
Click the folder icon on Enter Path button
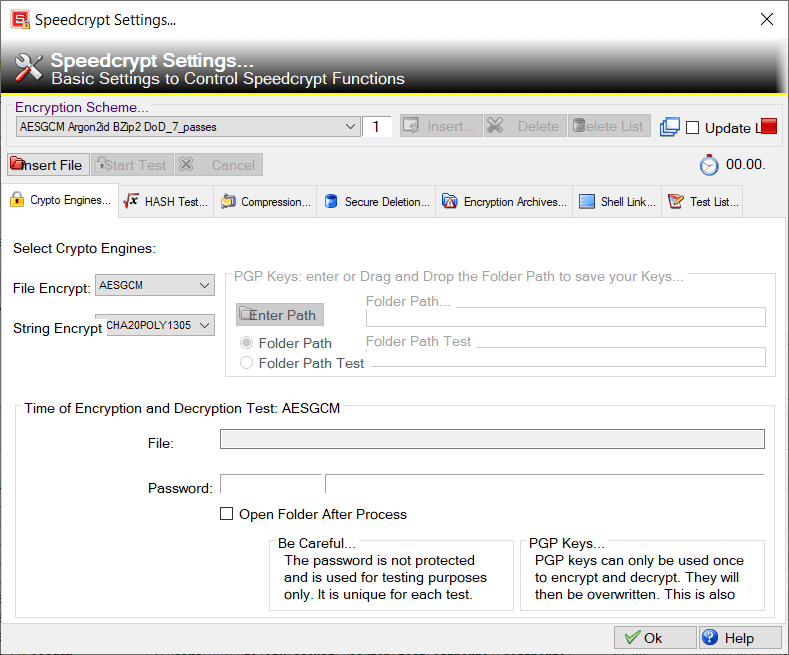(x=247, y=314)
